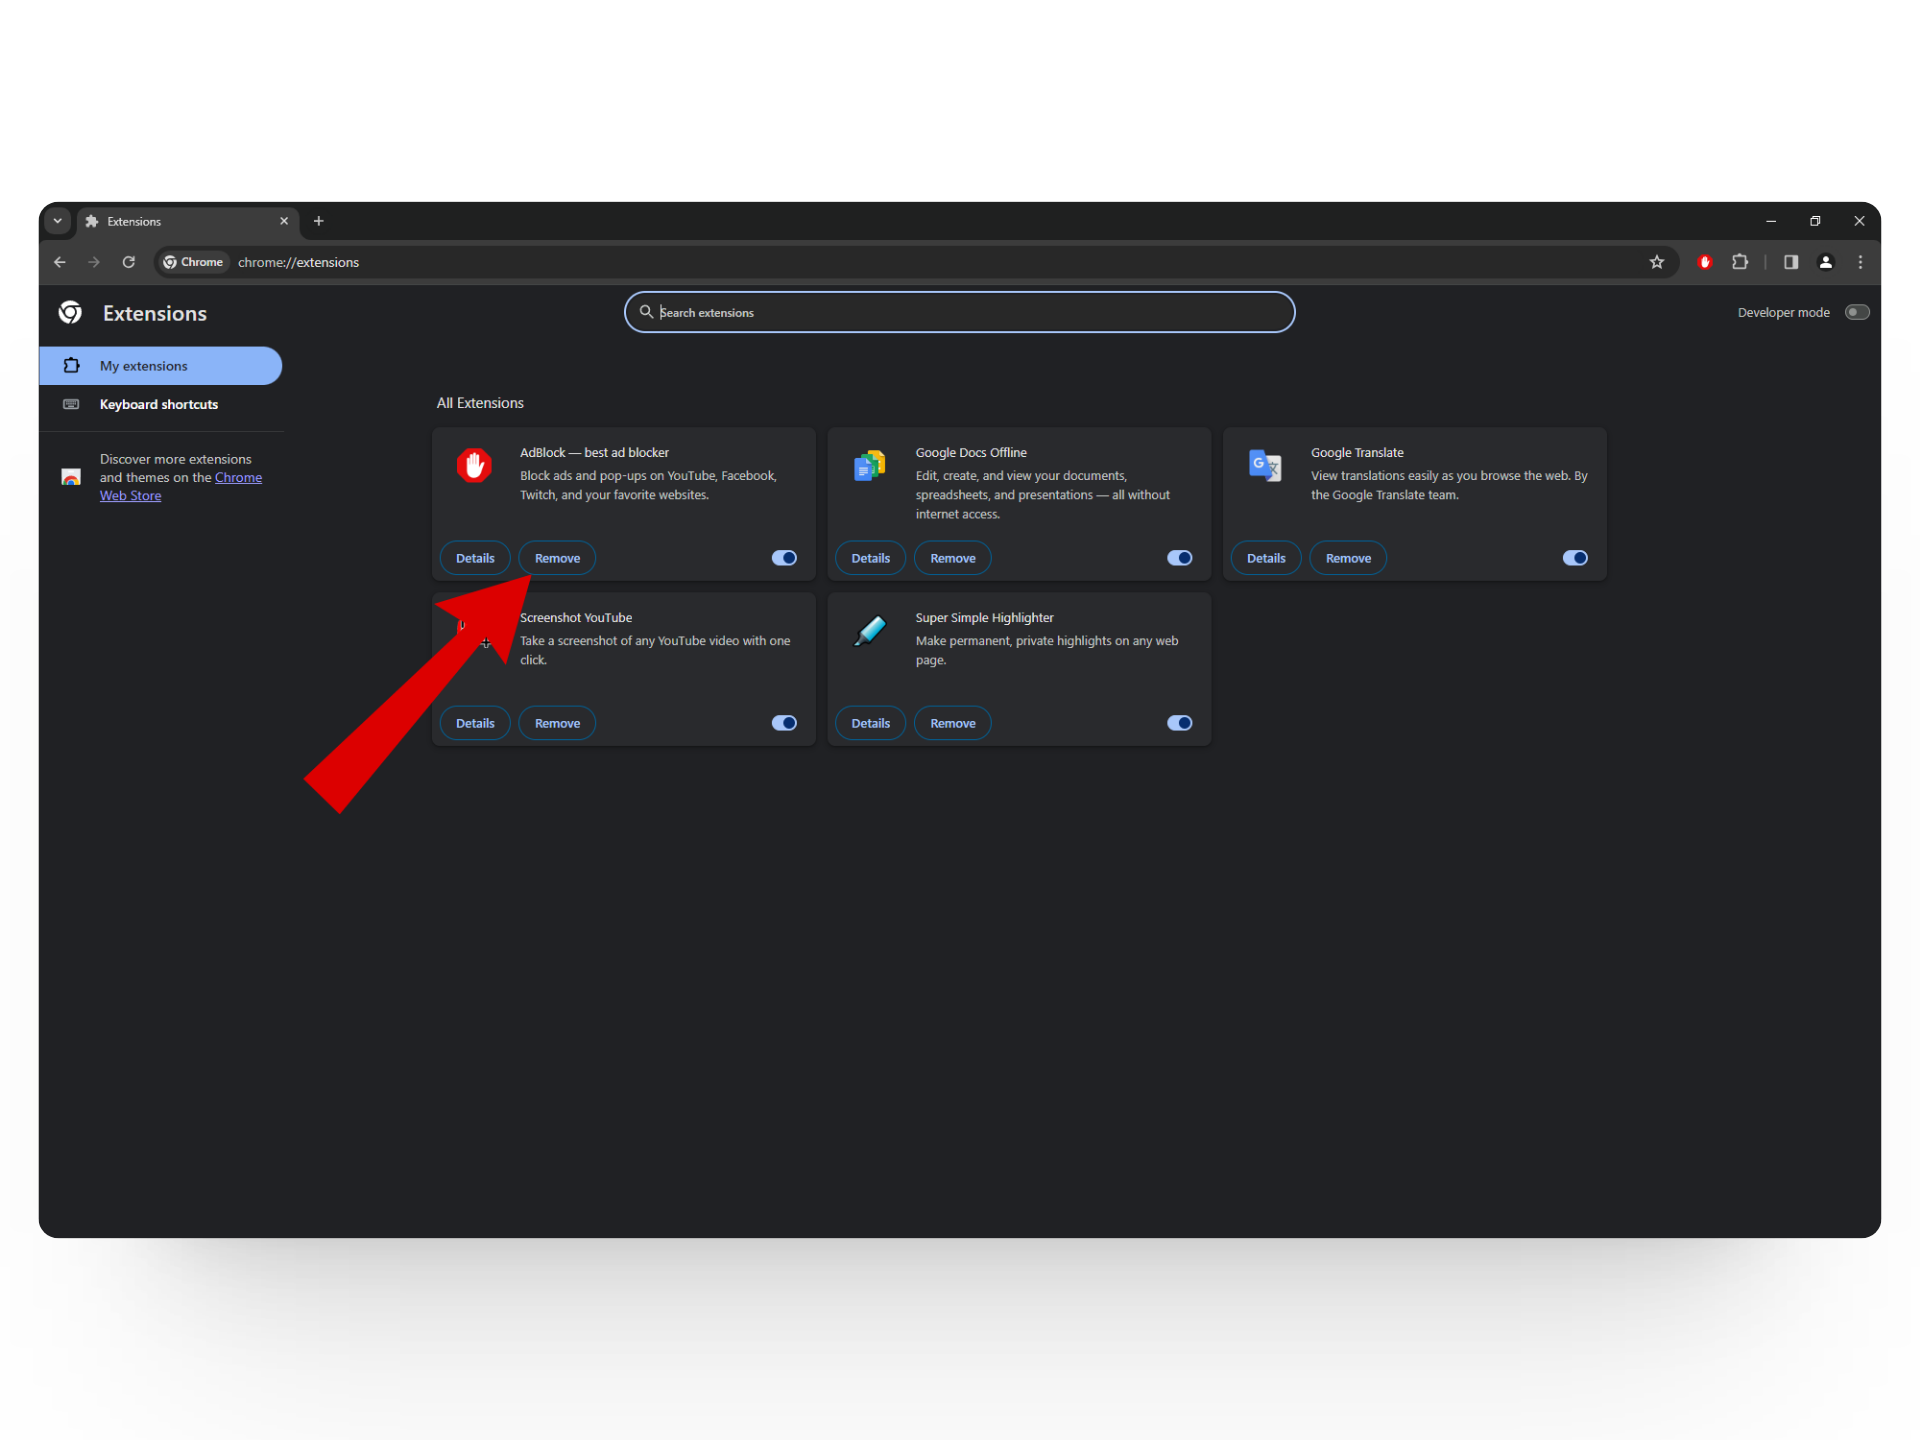
Task: Click the AdBlock icon in the toolbar
Action: coord(1705,262)
